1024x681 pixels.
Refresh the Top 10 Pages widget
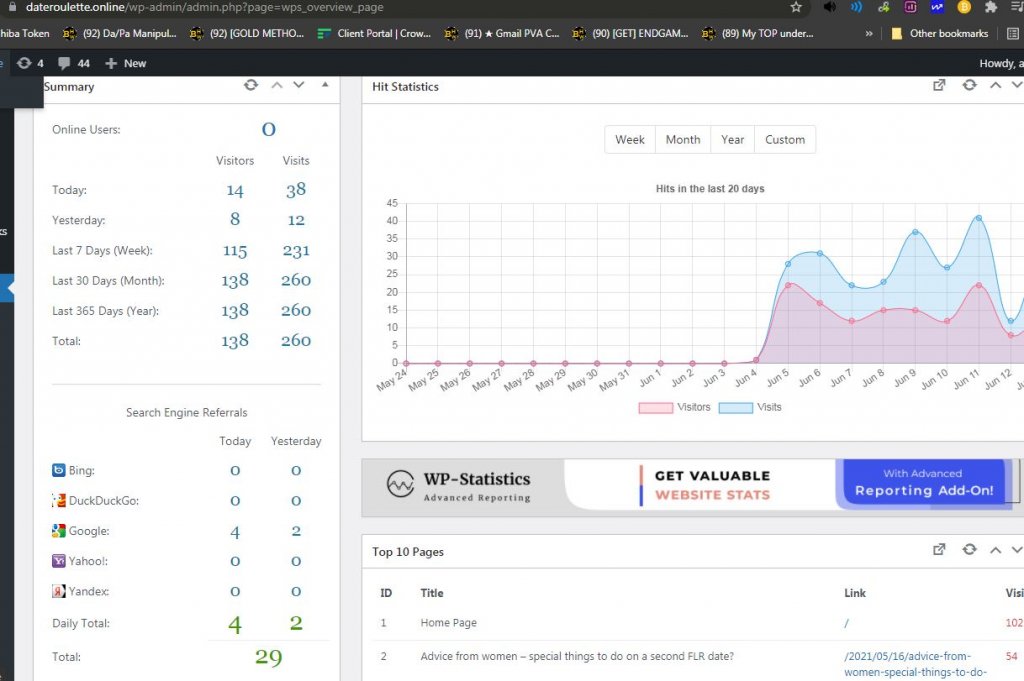click(970, 550)
